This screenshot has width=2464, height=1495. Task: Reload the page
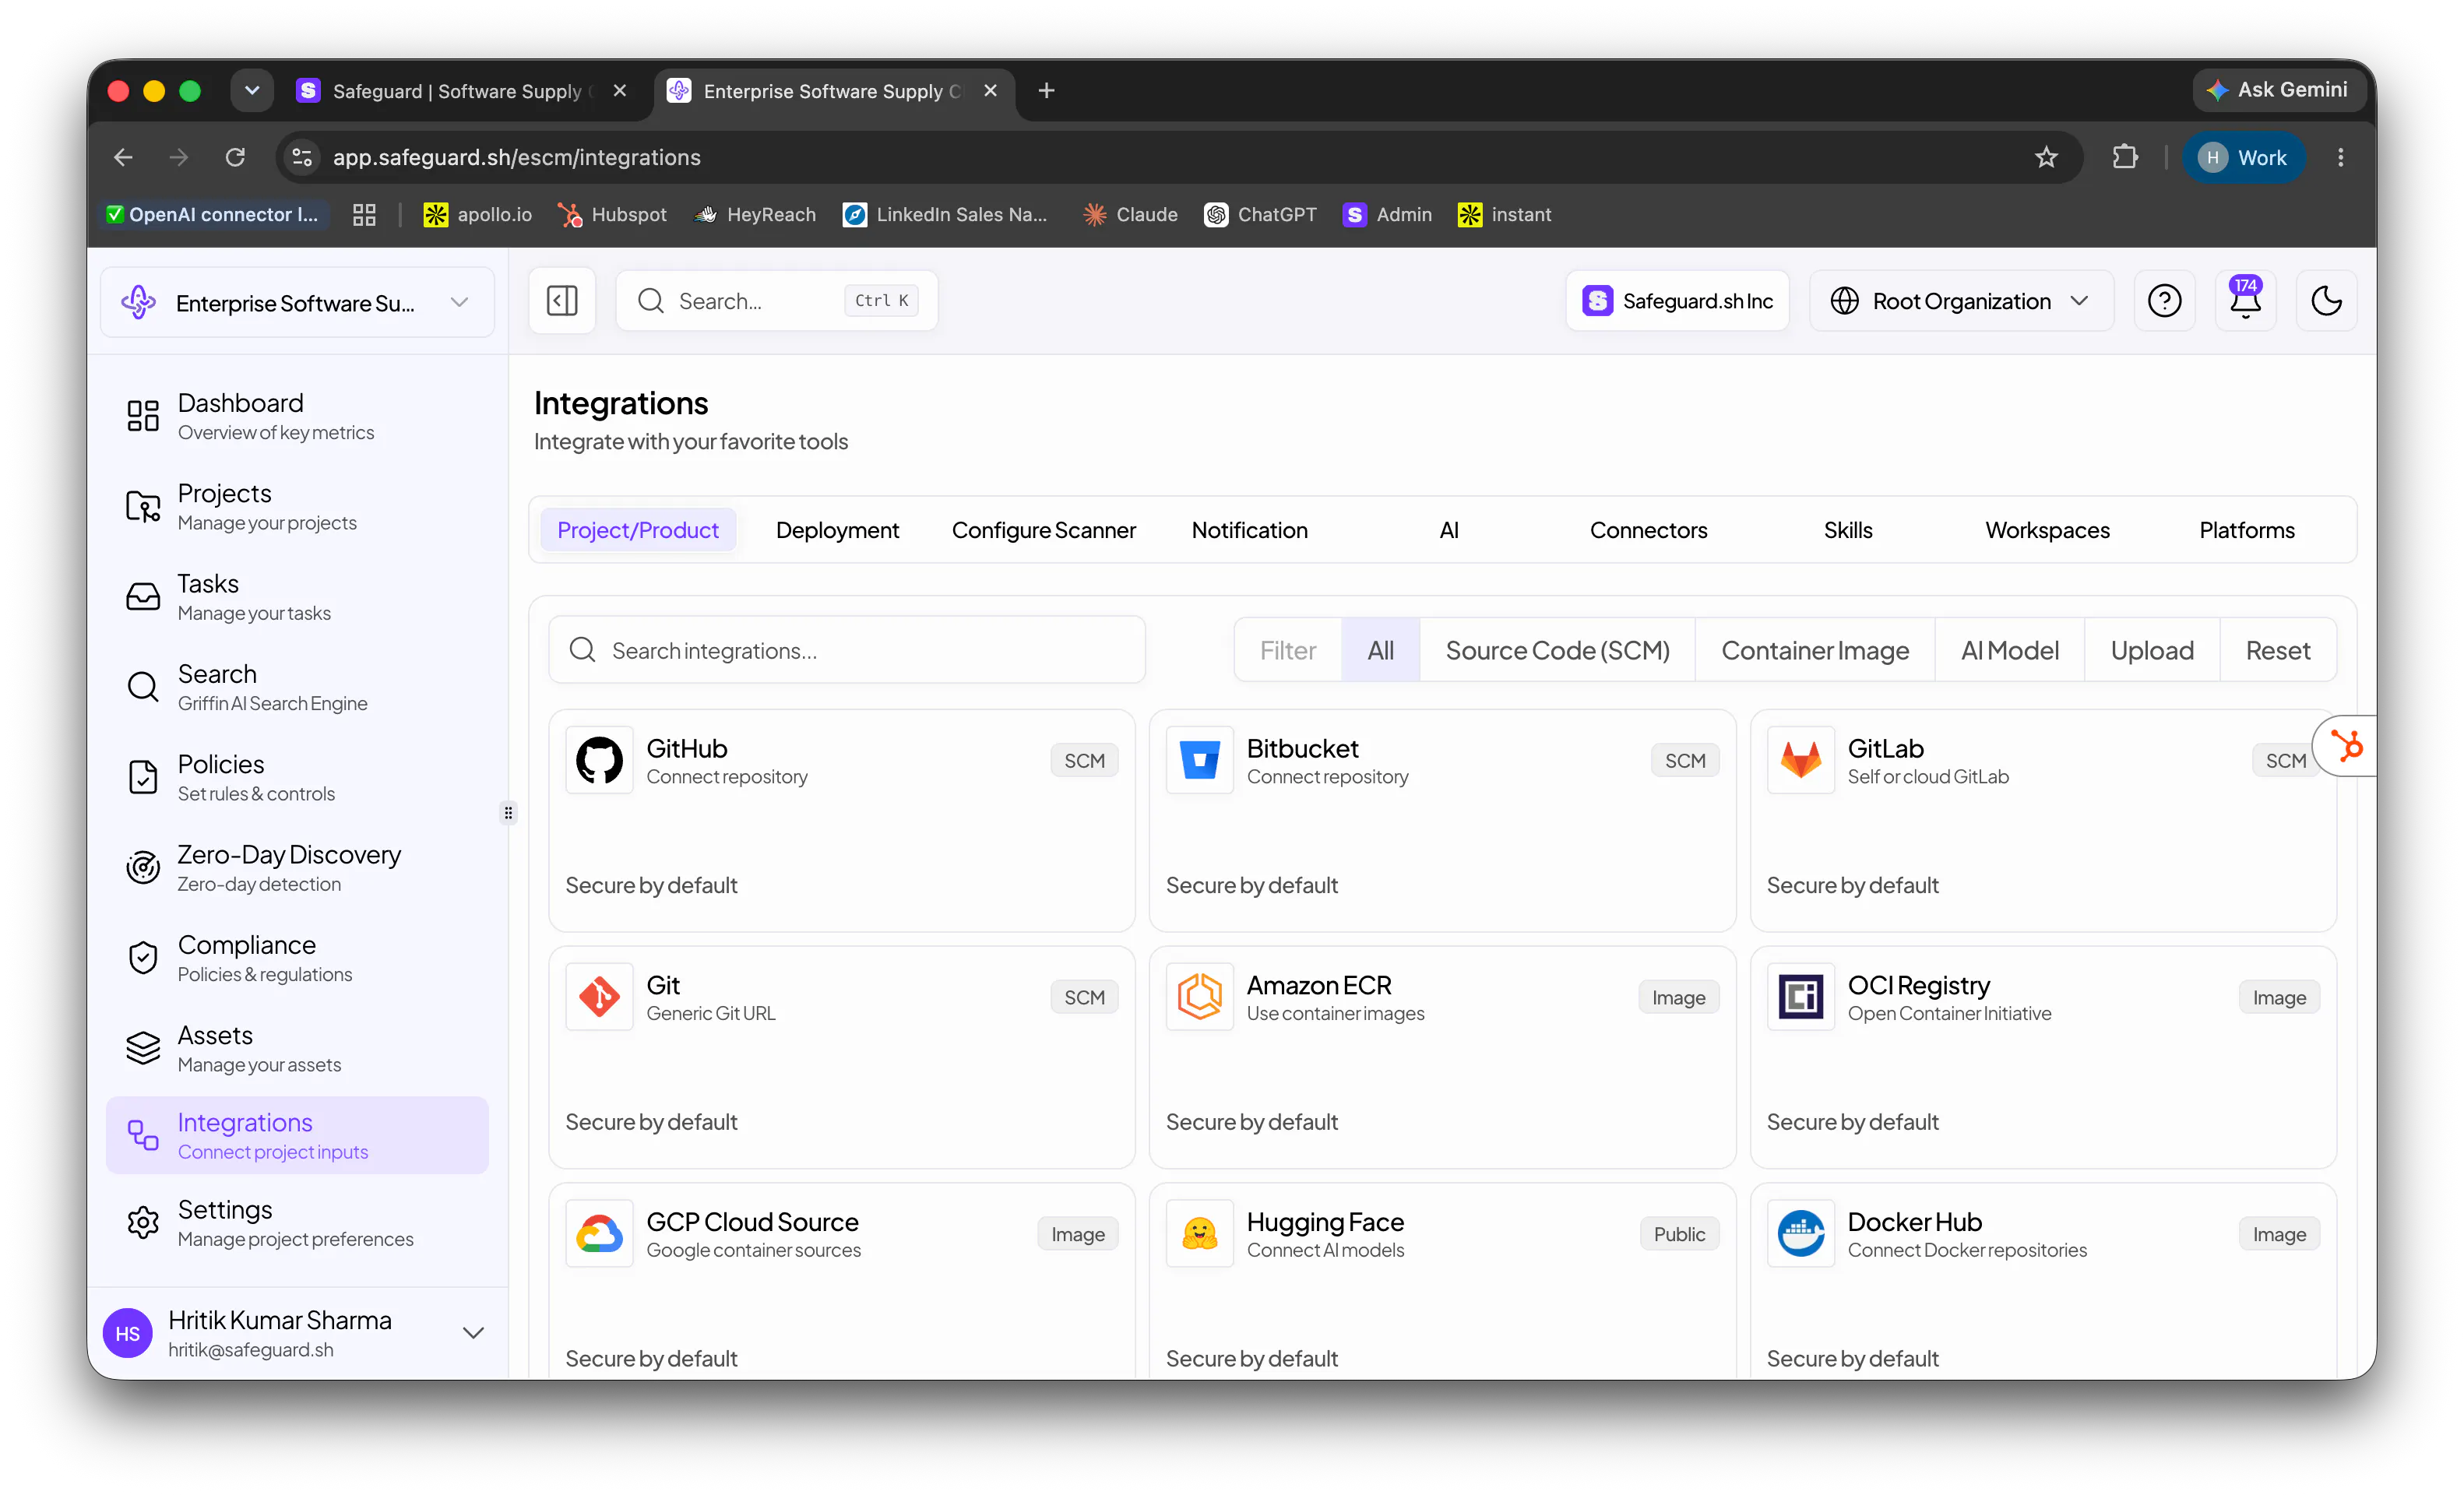[235, 157]
